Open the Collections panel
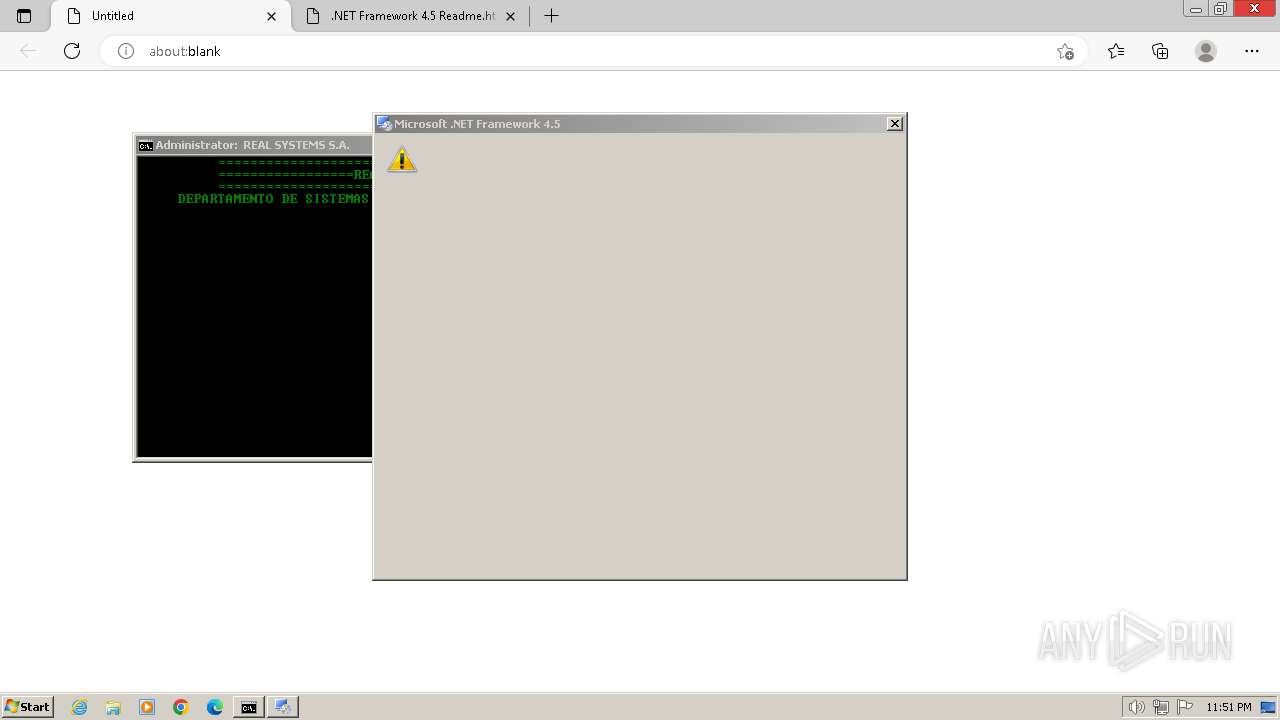Screen dimensions: 1280x720 point(1160,51)
